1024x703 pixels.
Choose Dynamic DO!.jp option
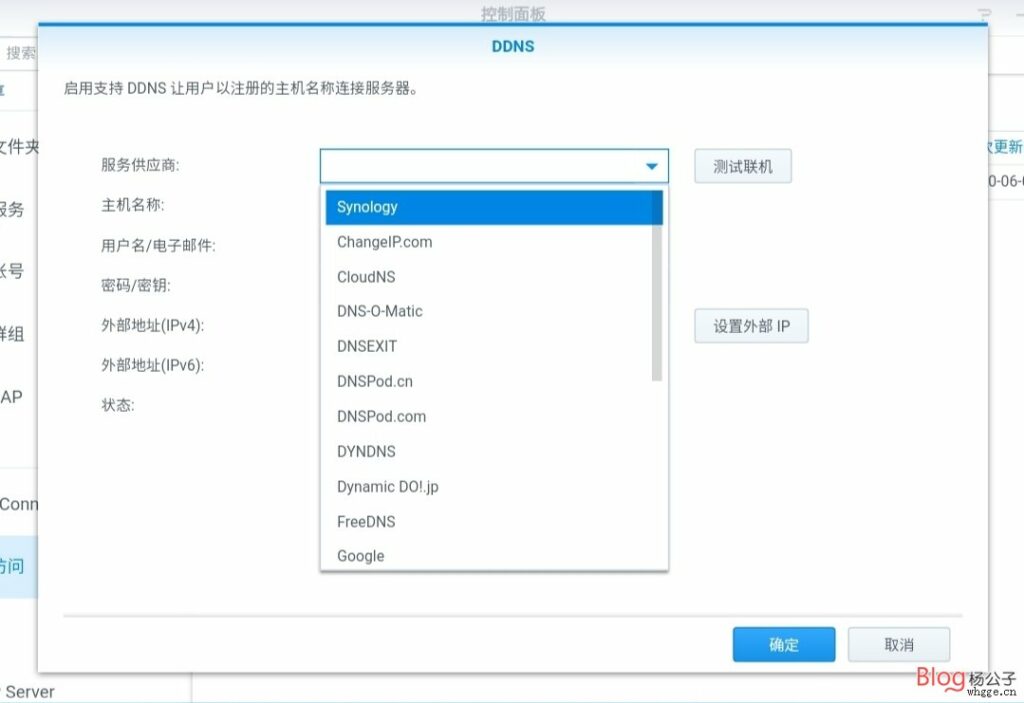coord(494,487)
